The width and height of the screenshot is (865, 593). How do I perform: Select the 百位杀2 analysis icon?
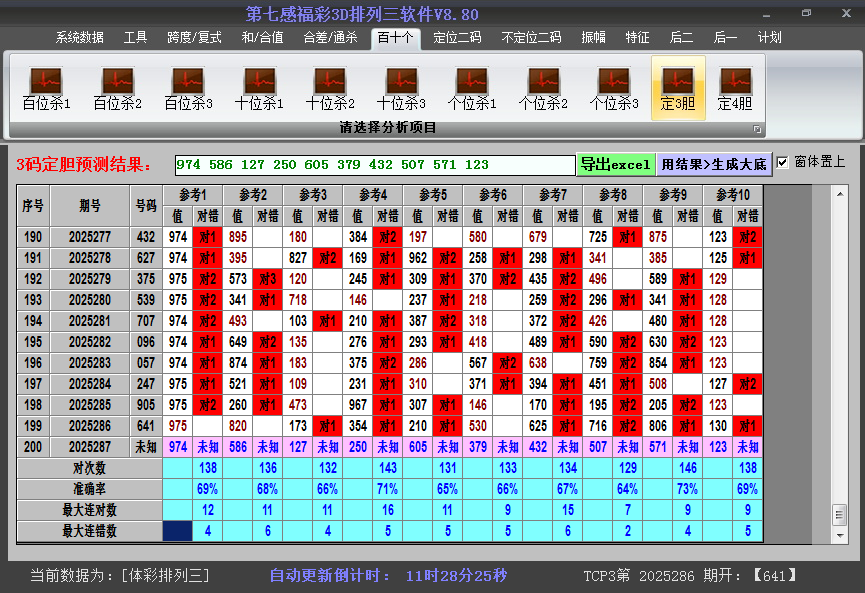tap(115, 82)
